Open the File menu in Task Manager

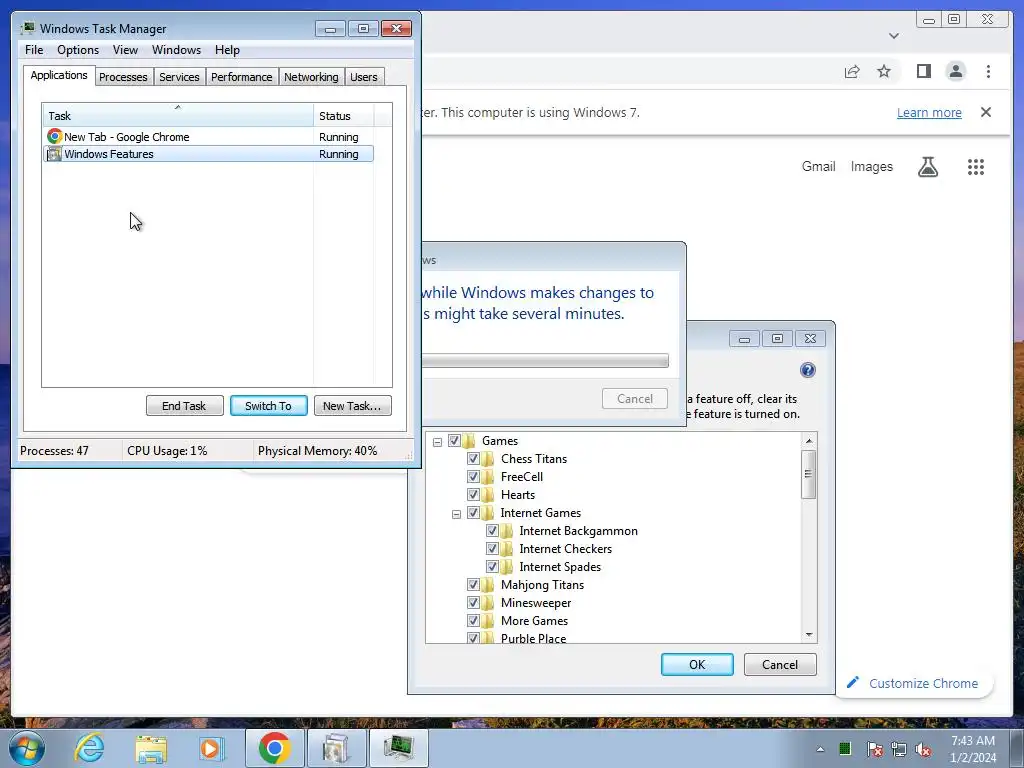(34, 50)
